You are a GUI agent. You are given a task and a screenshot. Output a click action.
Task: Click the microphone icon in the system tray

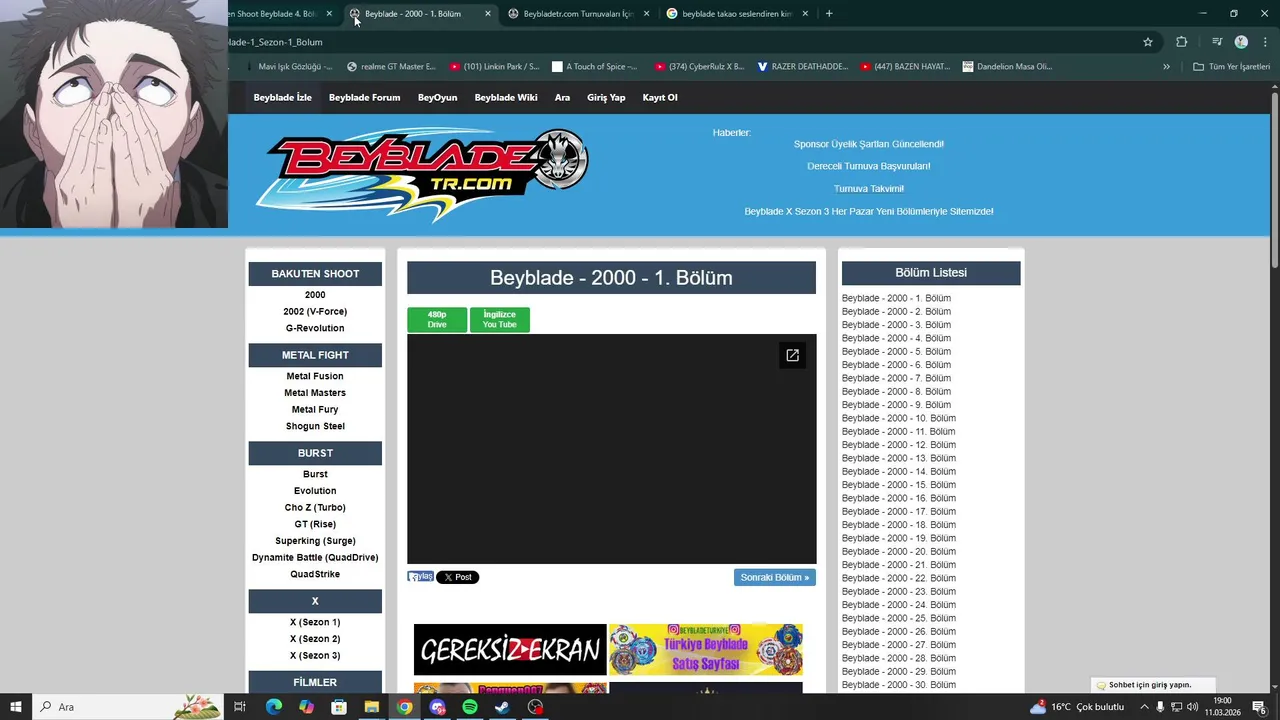[1160, 707]
